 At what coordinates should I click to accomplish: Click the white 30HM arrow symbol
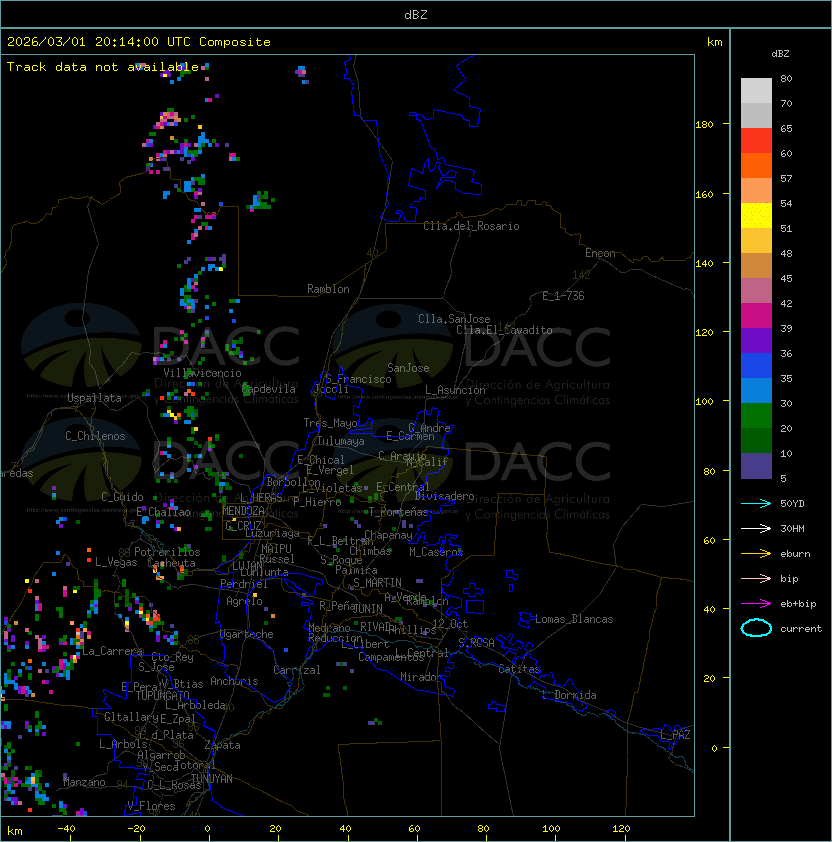coord(756,528)
